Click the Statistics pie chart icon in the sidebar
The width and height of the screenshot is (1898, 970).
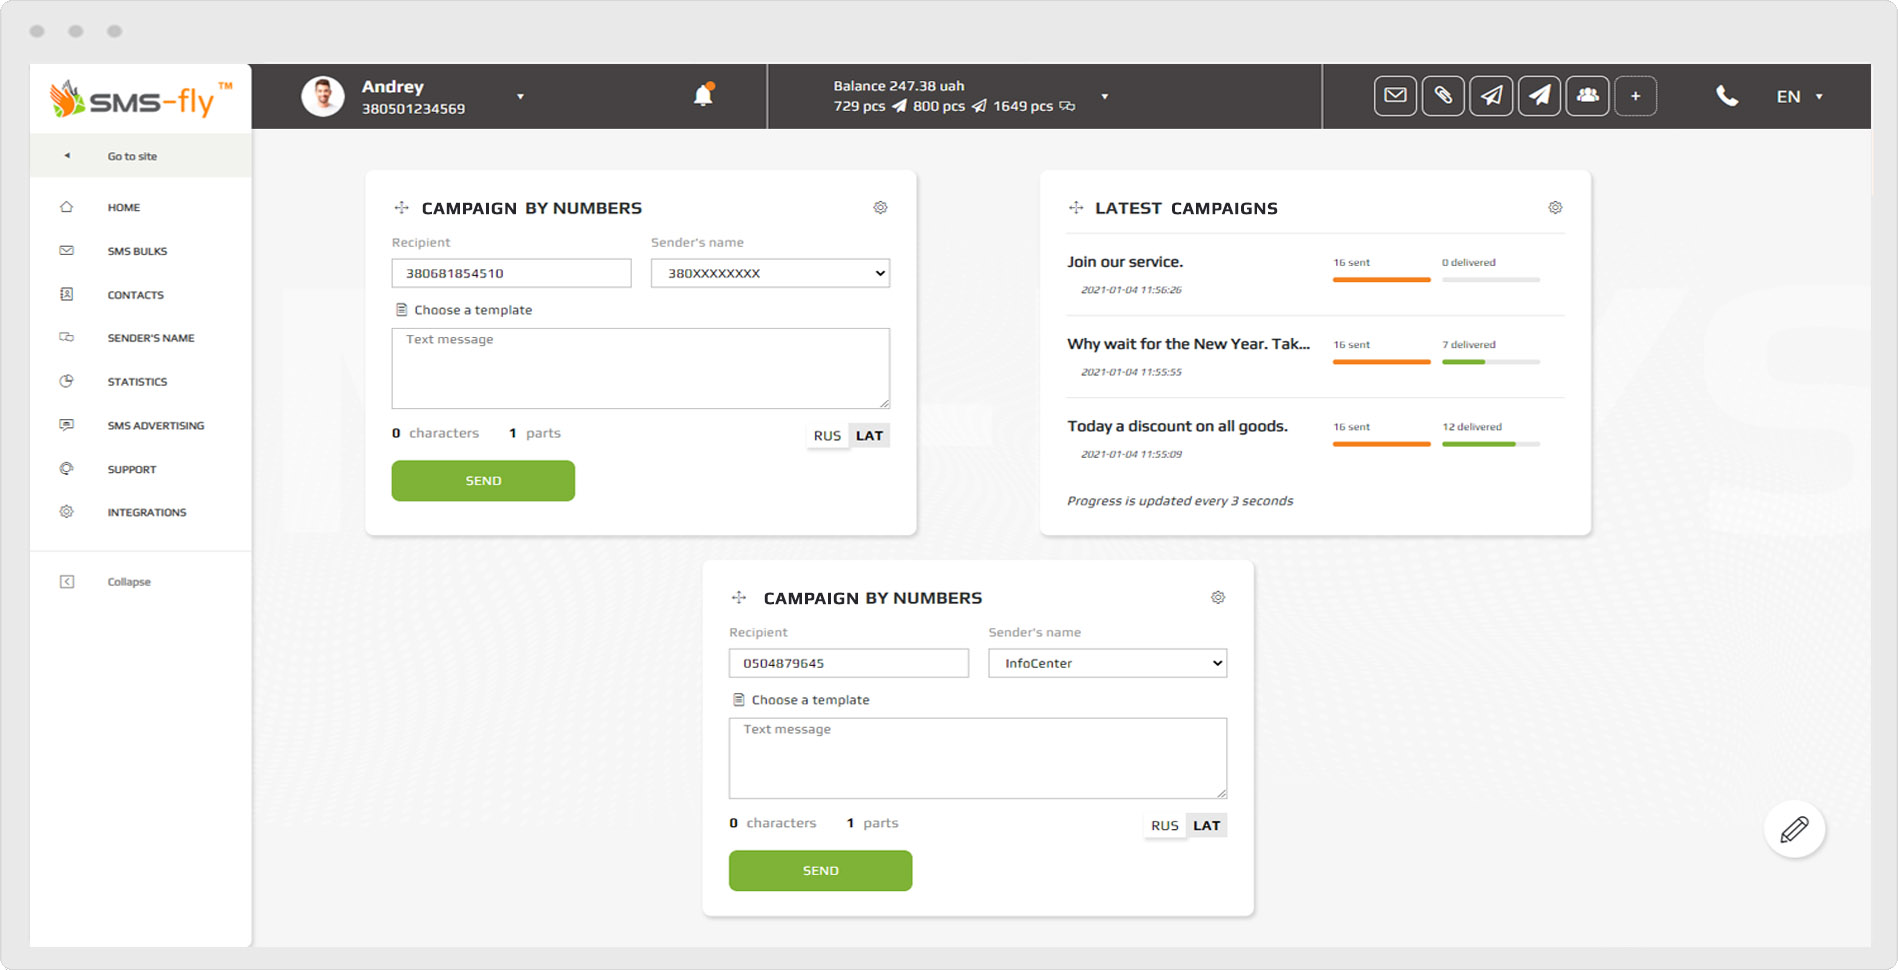pos(67,381)
